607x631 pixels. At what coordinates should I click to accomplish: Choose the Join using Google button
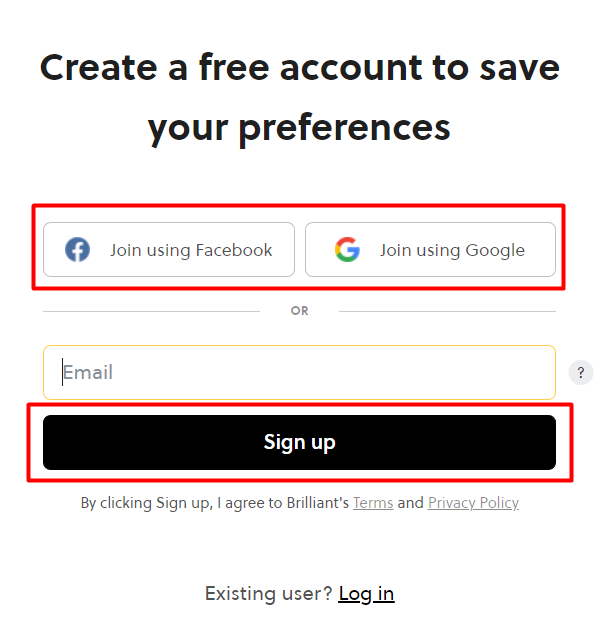430,250
